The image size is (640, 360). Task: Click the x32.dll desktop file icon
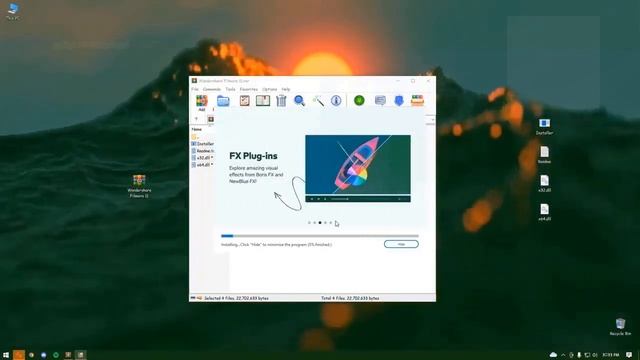544,184
